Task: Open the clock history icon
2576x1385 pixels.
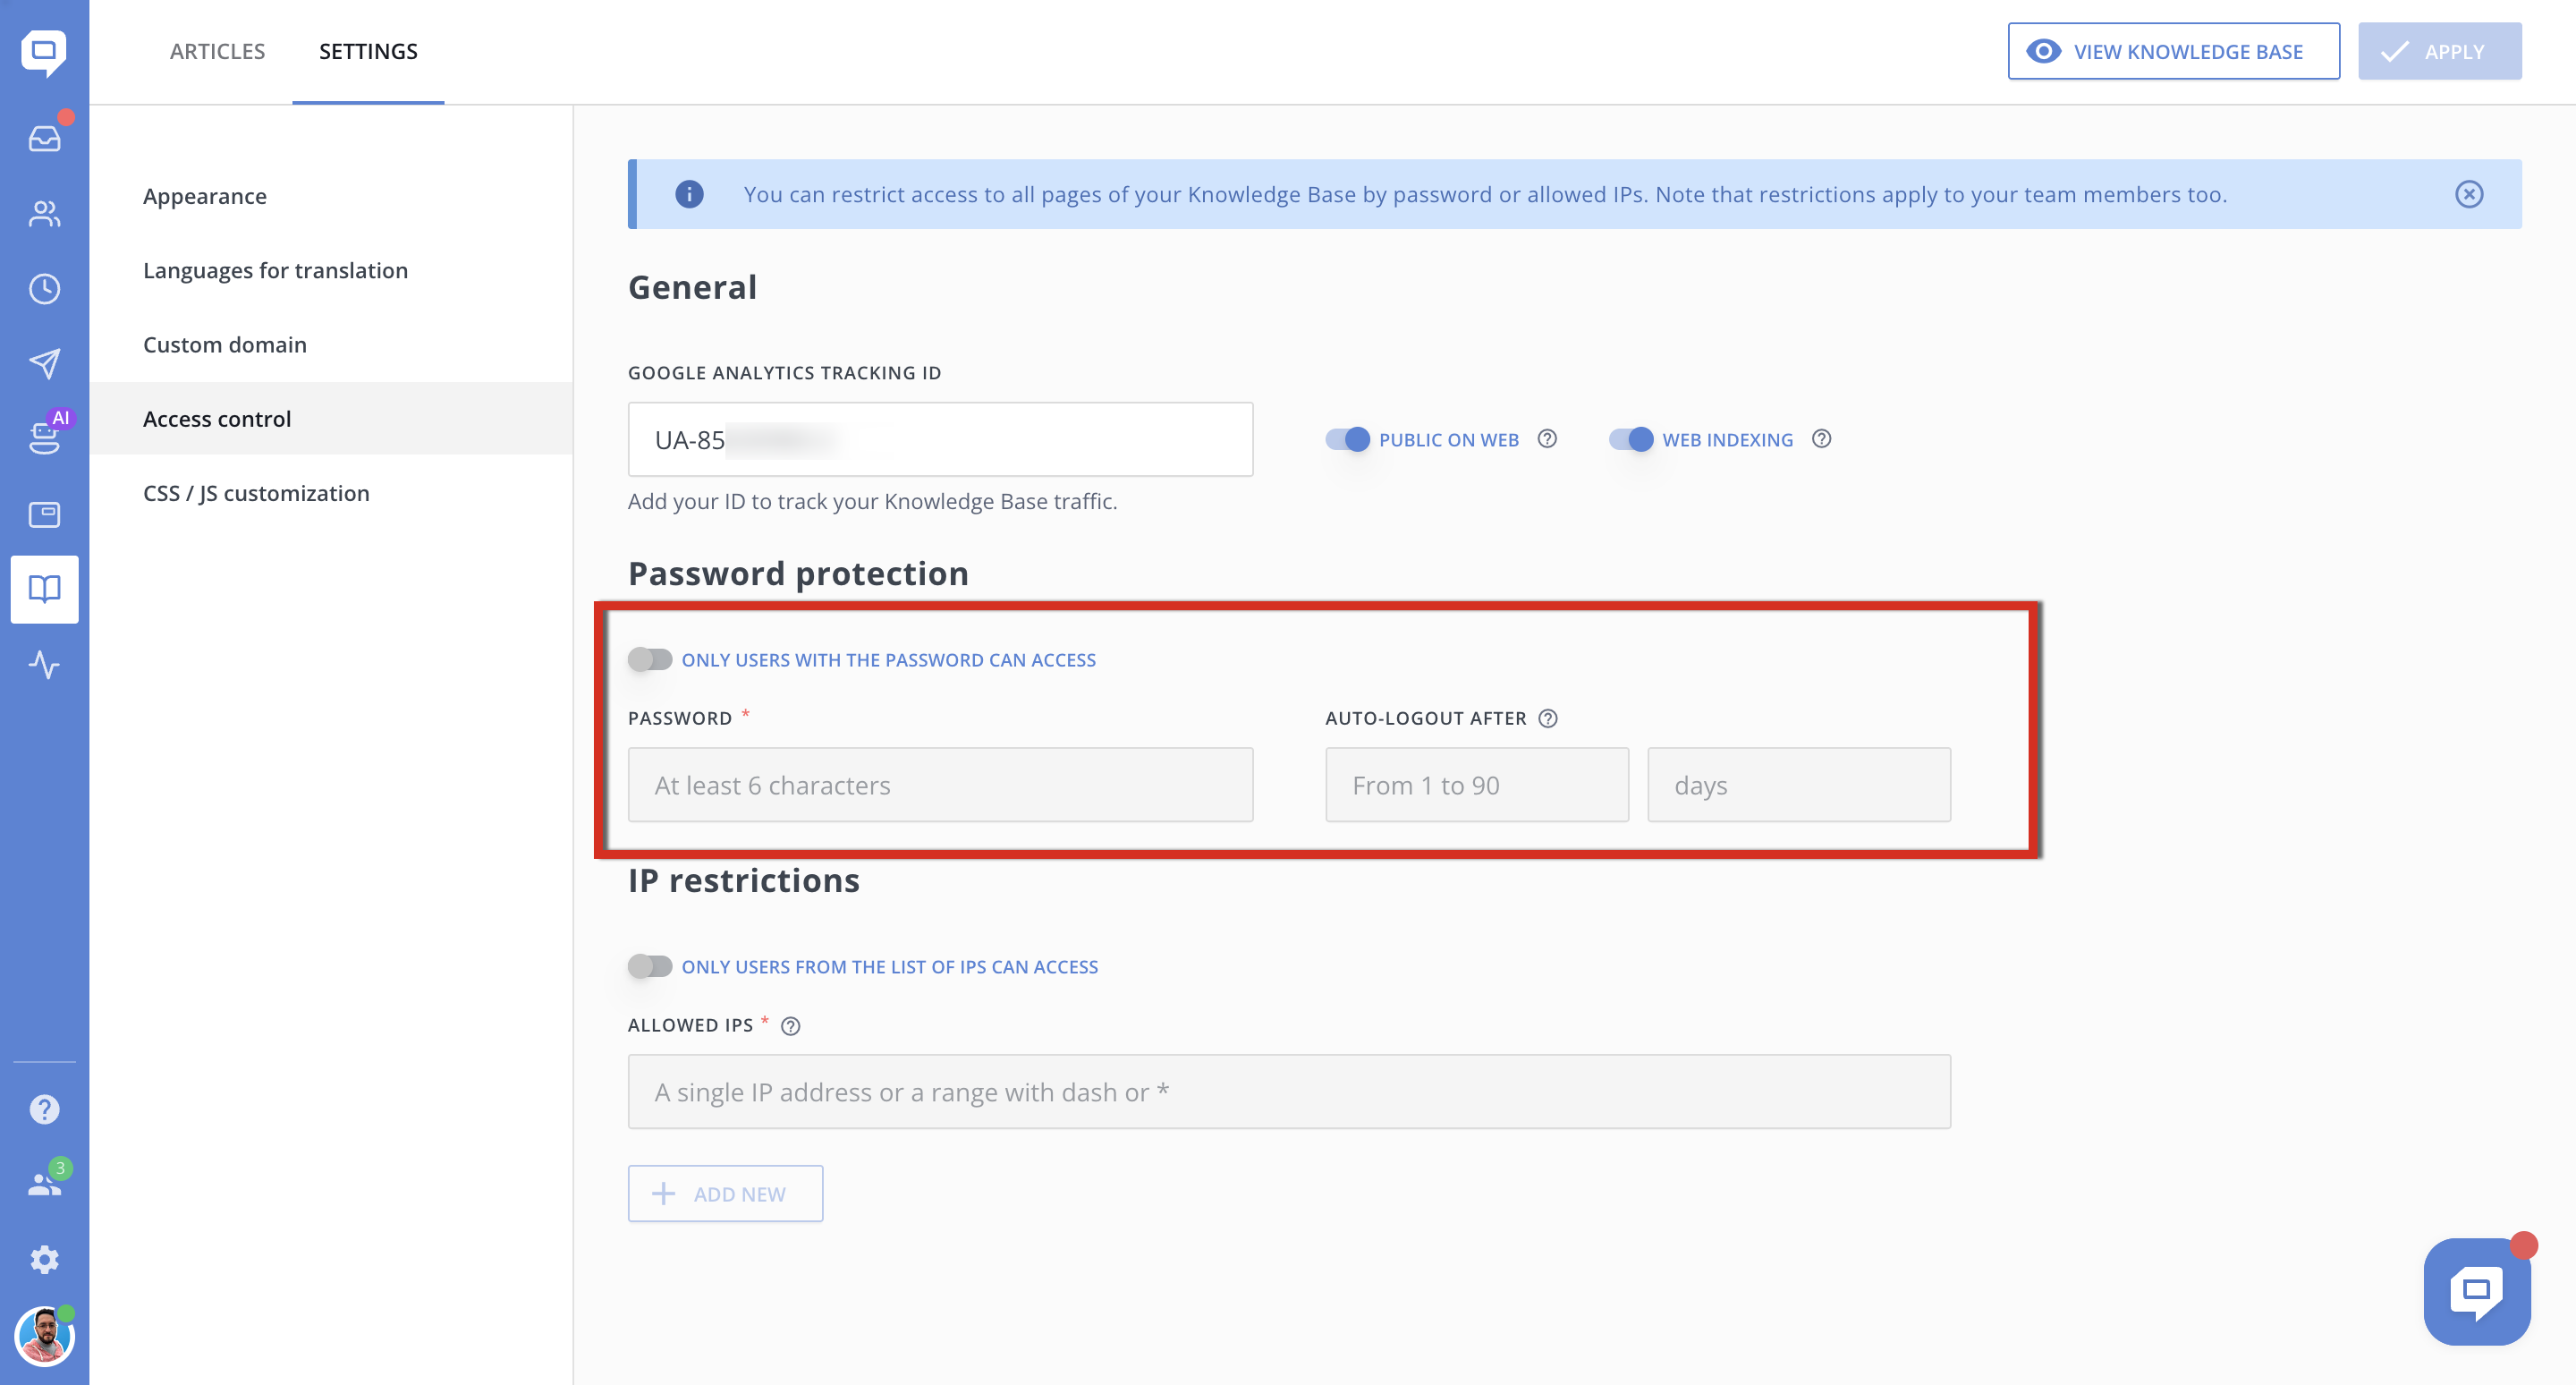Action: coord(44,289)
